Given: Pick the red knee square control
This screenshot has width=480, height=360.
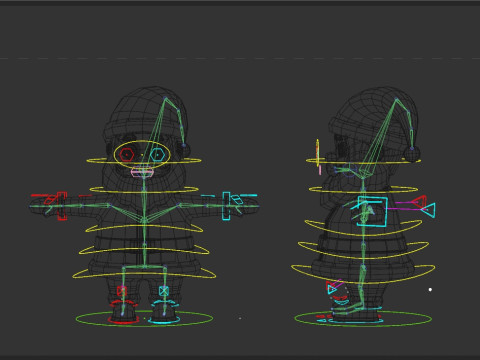Looking at the screenshot, I should coord(122,291).
